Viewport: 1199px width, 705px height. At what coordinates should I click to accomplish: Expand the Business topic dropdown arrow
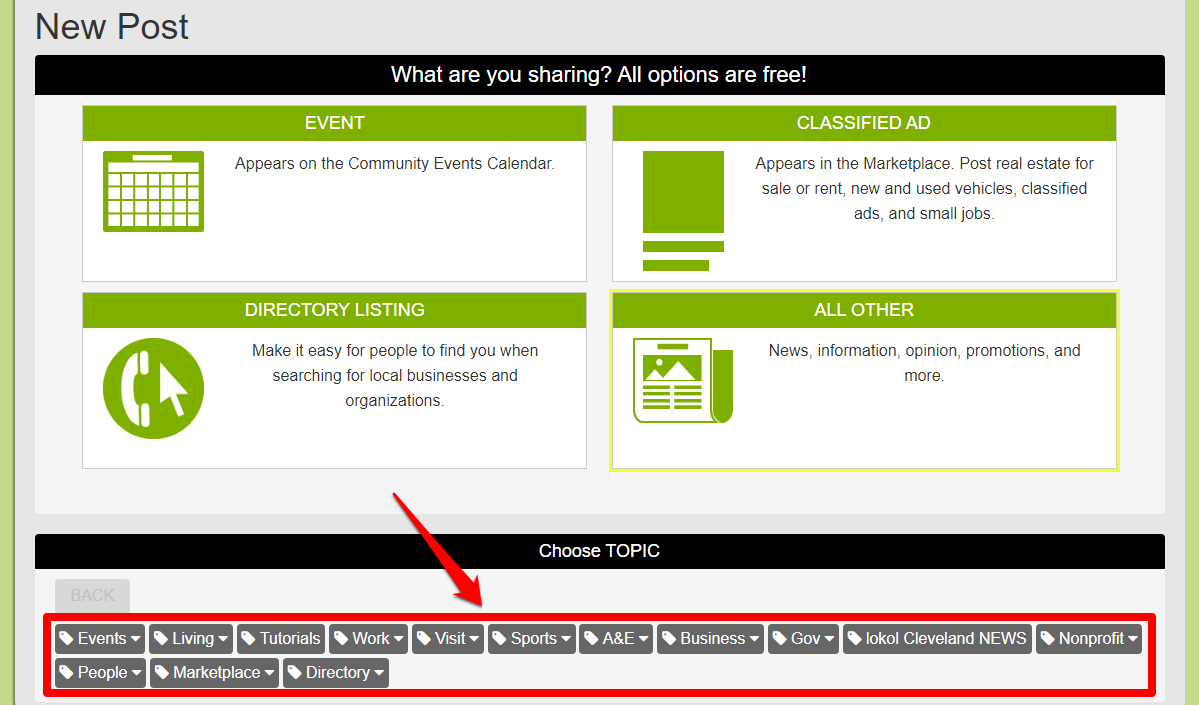[x=754, y=639]
